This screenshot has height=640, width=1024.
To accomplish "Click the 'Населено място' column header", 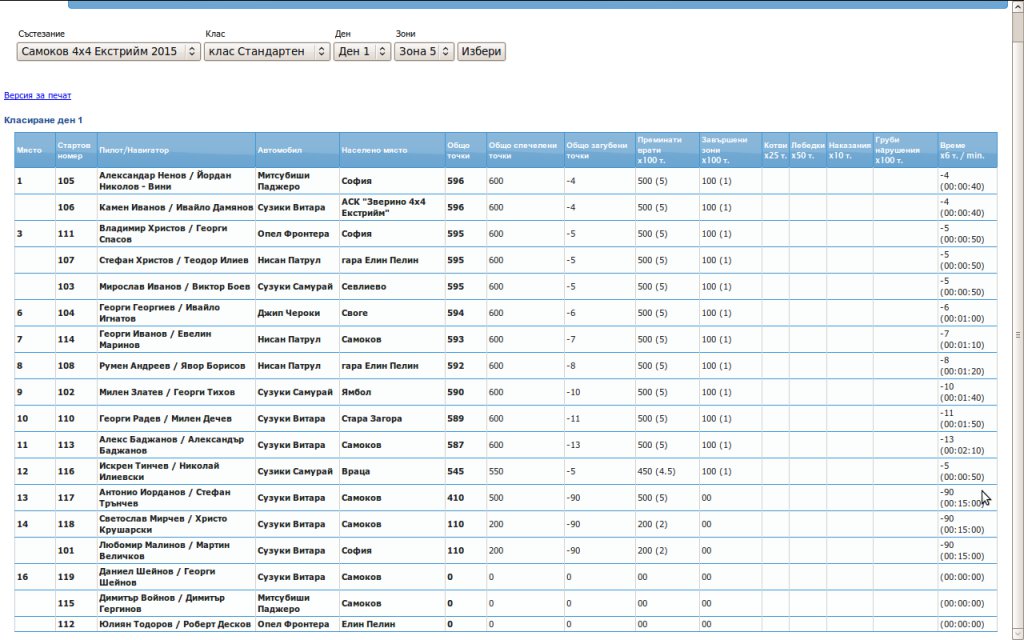I will pyautogui.click(x=374, y=150).
